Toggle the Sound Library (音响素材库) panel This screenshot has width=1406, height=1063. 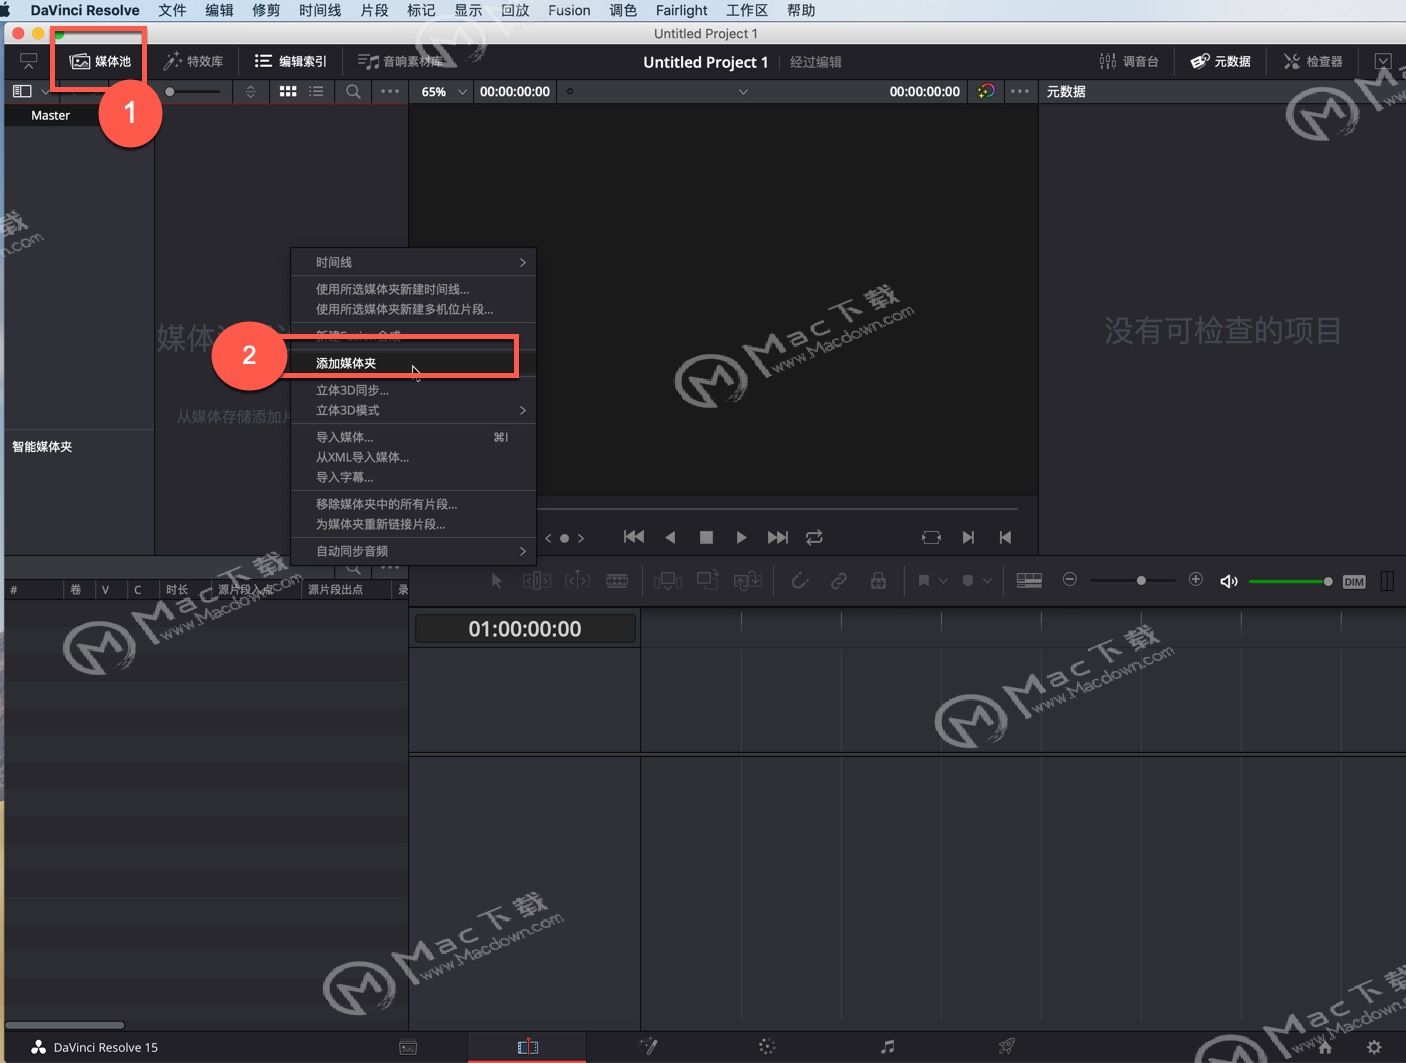(x=400, y=61)
